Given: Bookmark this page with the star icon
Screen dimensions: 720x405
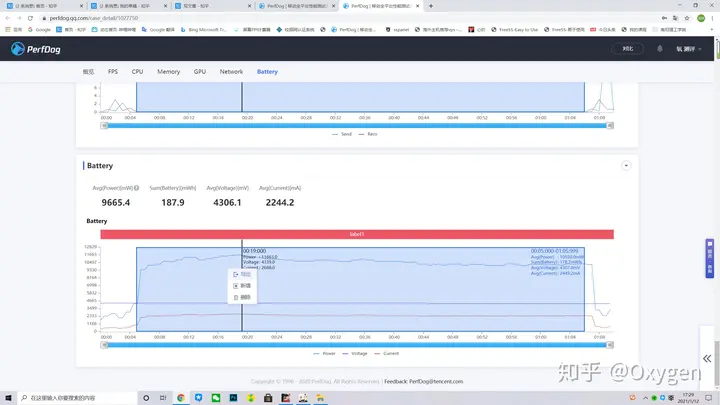Looking at the screenshot, I should [687, 18].
